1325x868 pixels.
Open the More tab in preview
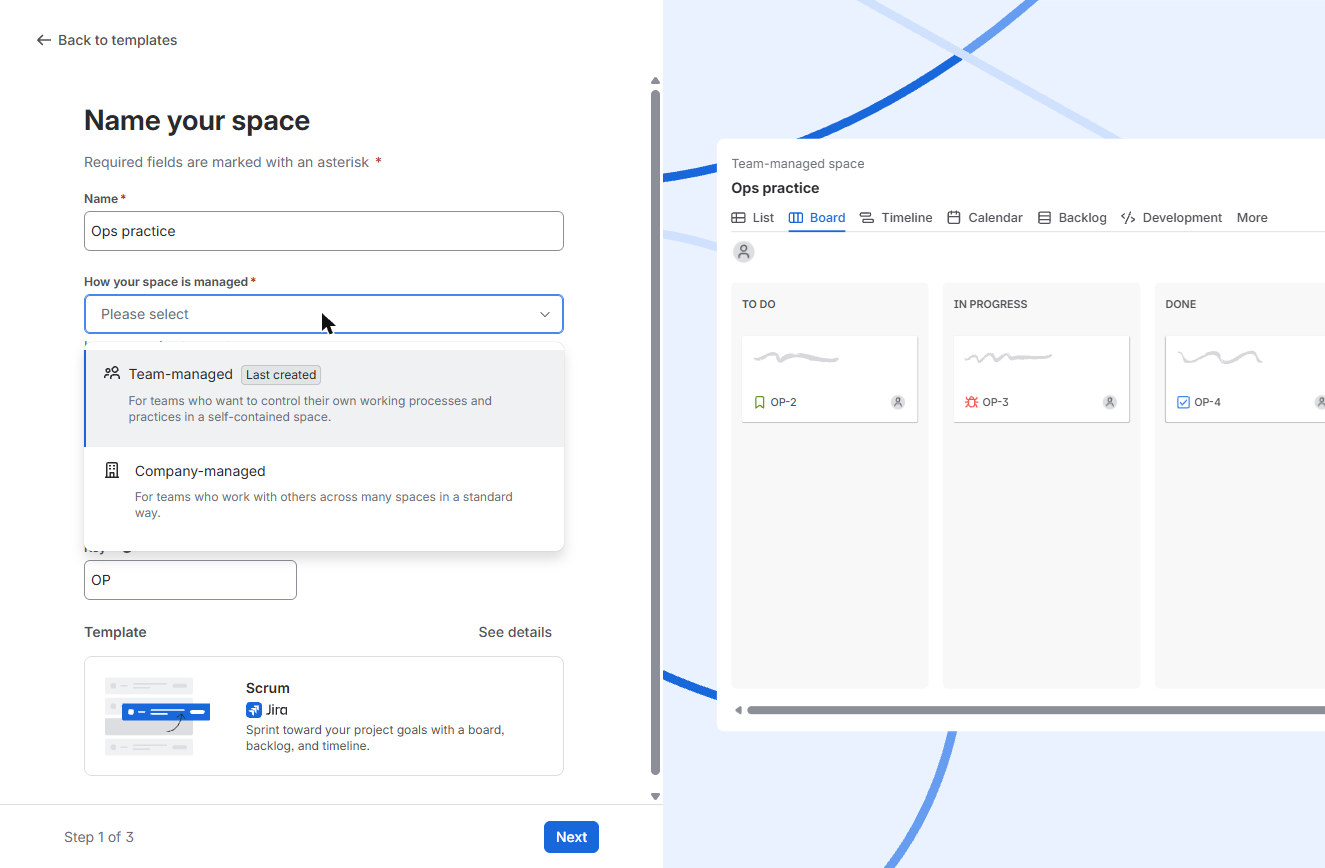[x=1252, y=218]
